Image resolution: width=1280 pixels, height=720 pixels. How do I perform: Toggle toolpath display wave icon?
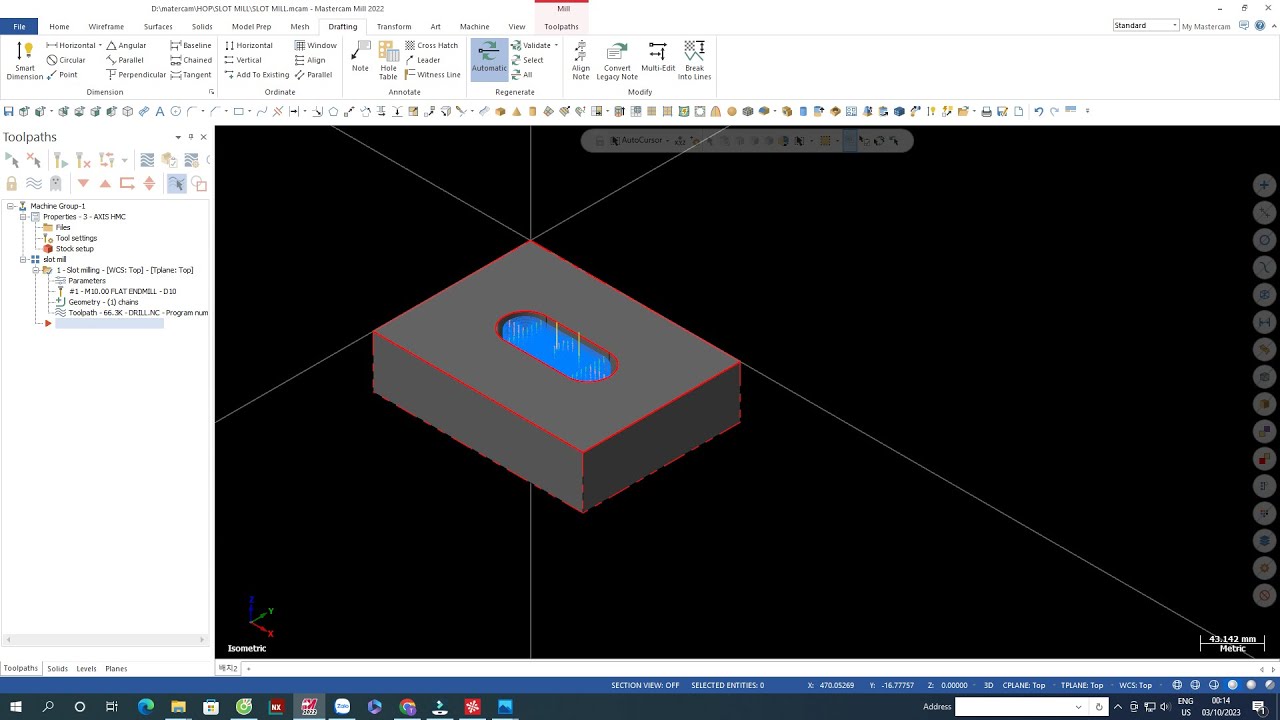tap(33, 183)
